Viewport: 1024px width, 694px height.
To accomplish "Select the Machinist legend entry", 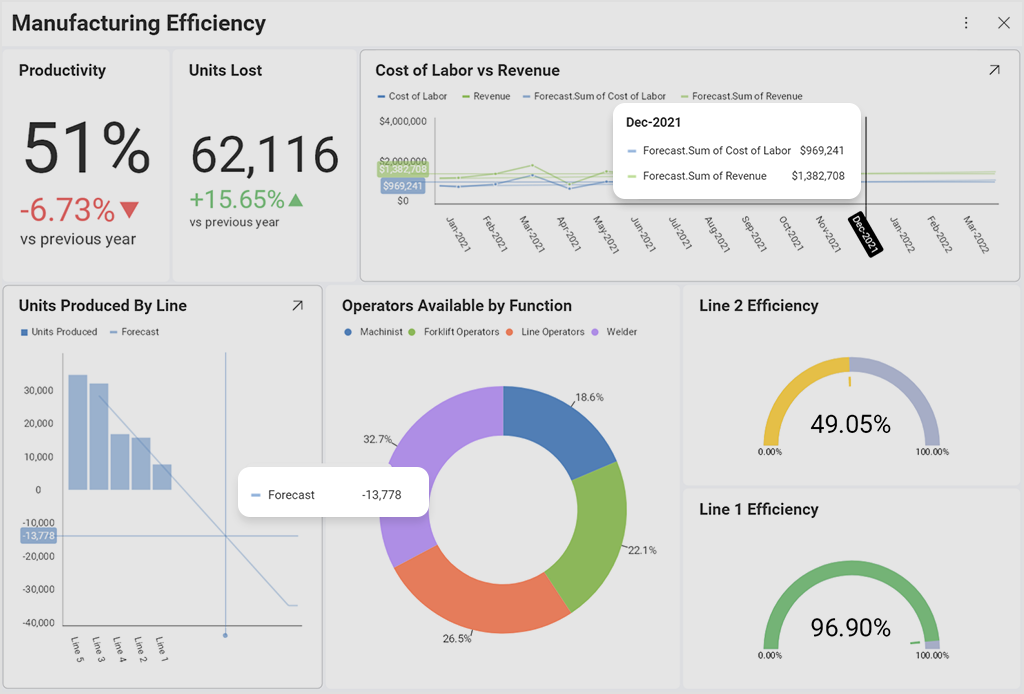I will 380,332.
